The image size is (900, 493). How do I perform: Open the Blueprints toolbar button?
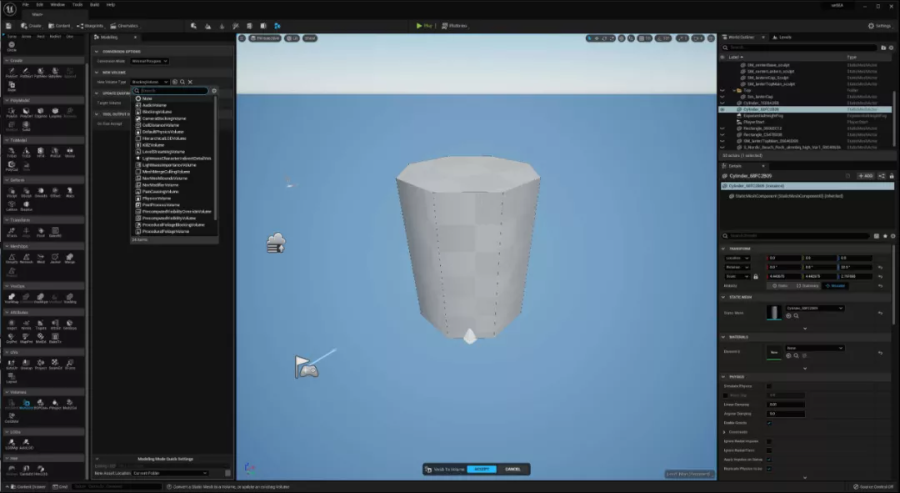tap(90, 26)
